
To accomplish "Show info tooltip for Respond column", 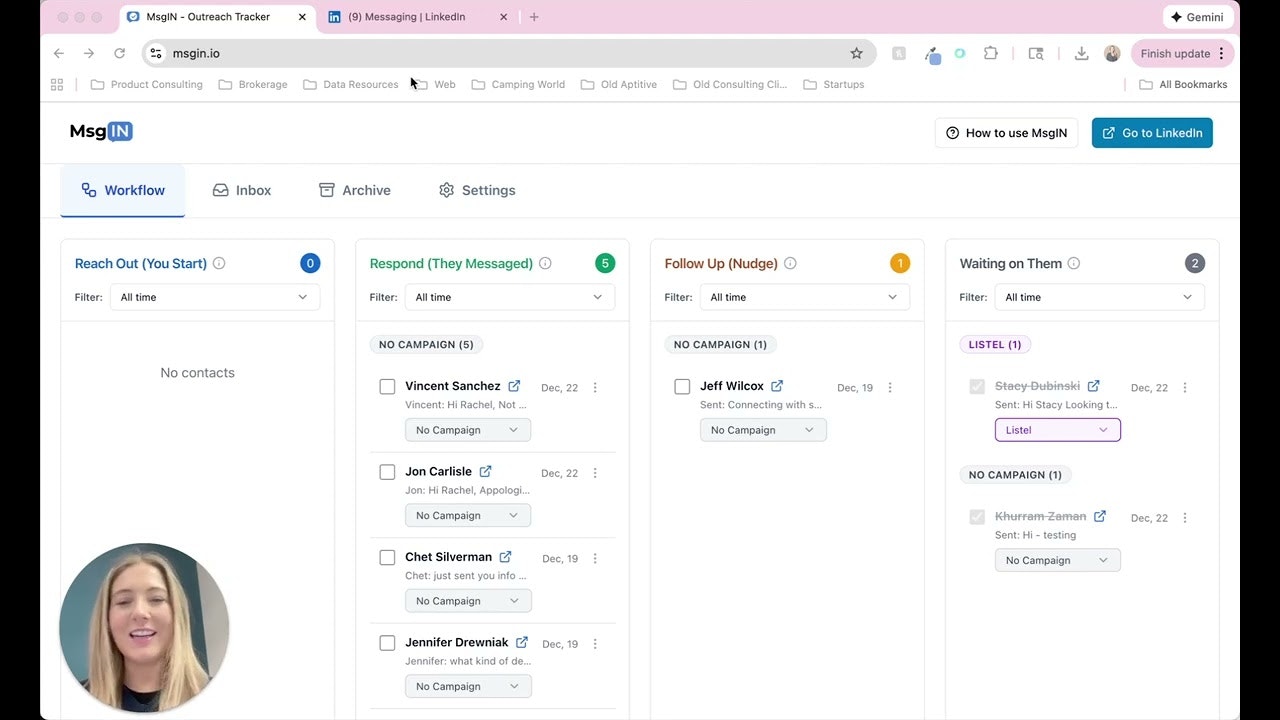I will coord(545,264).
